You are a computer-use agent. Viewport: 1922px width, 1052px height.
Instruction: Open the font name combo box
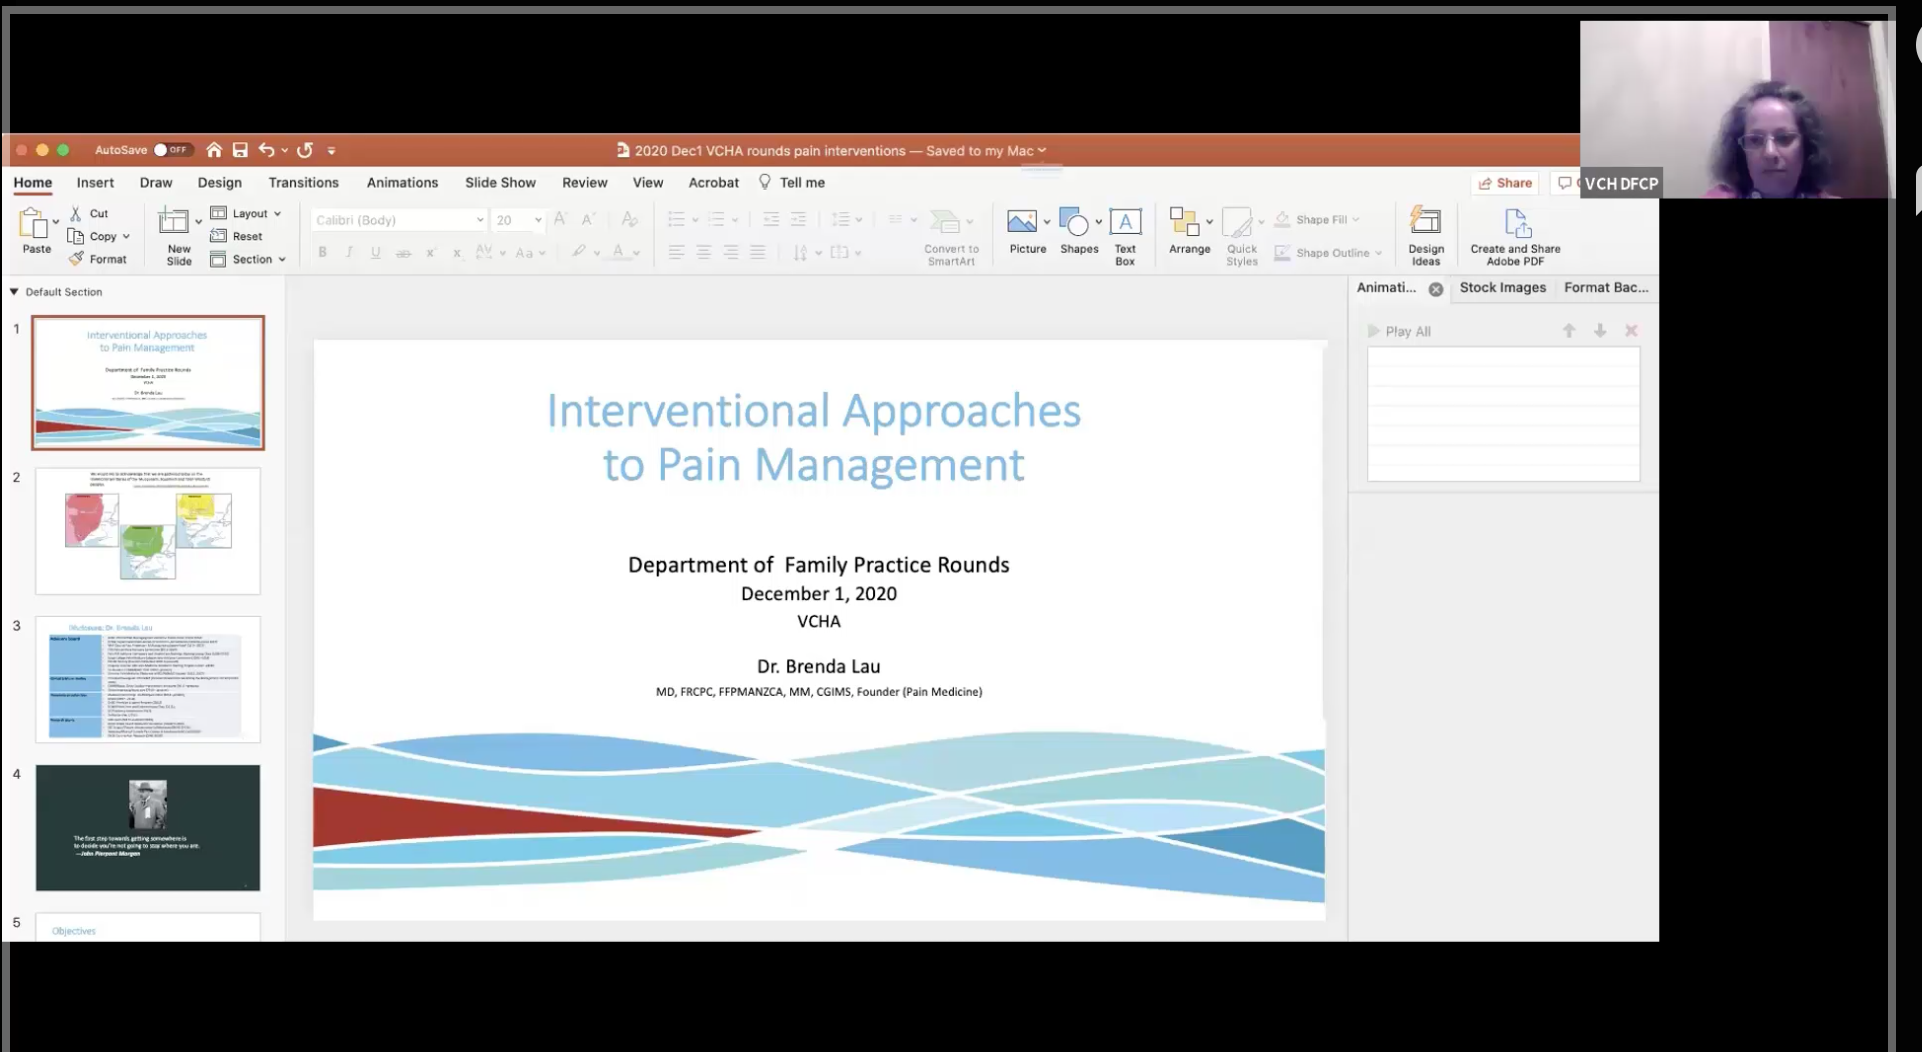[x=398, y=220]
